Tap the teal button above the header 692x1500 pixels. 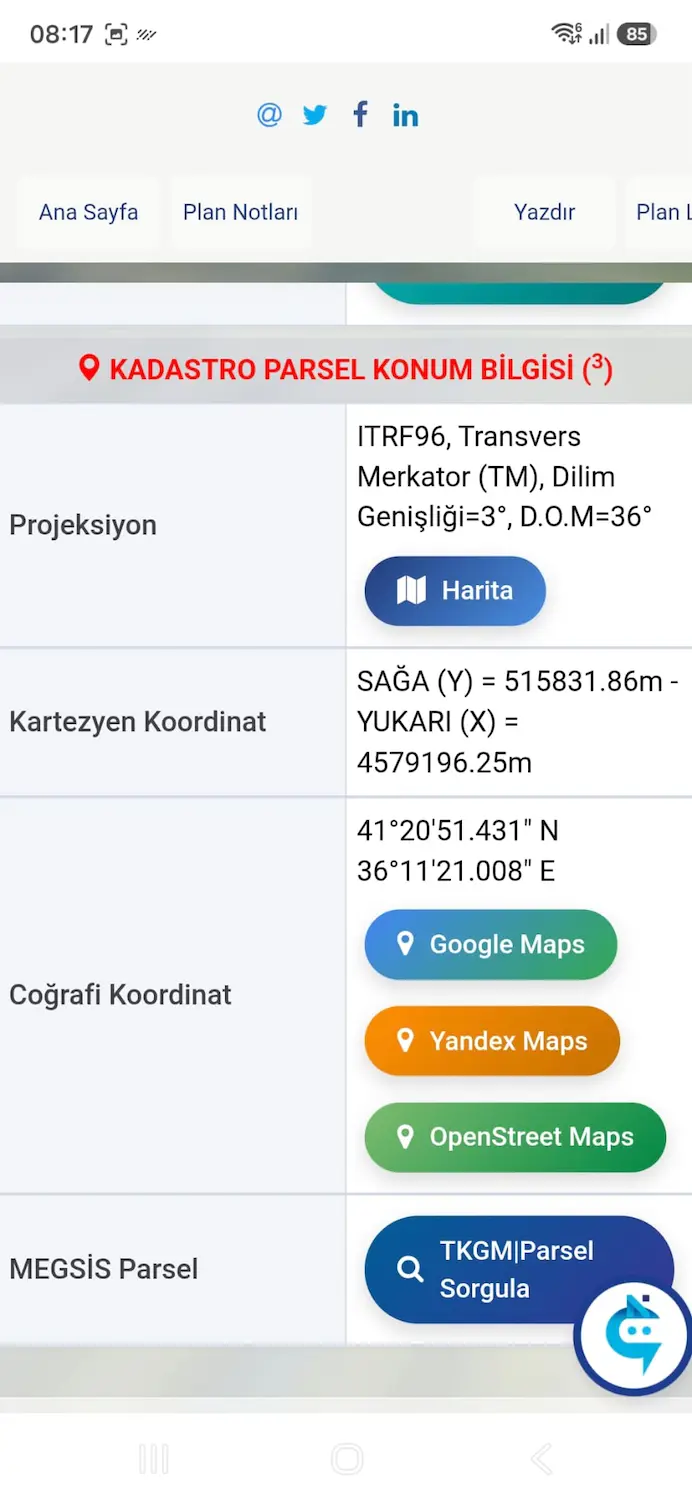[519, 292]
